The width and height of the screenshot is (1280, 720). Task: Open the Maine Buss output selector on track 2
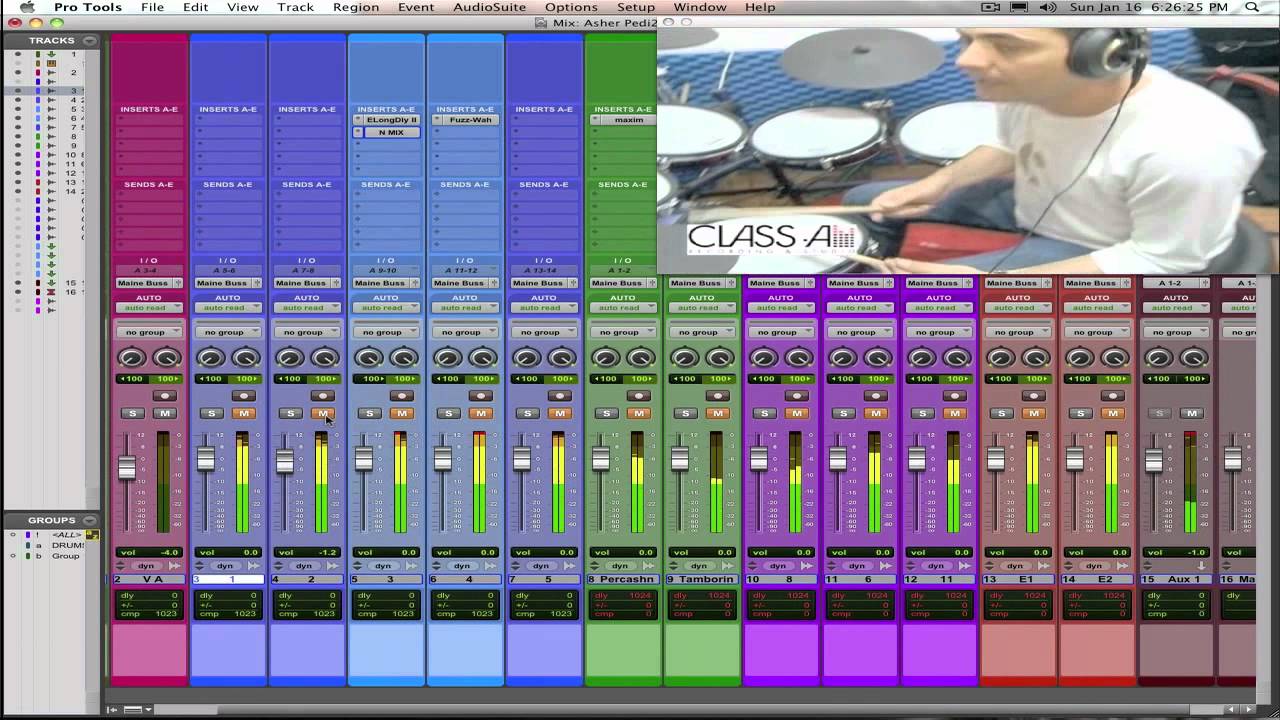[307, 283]
